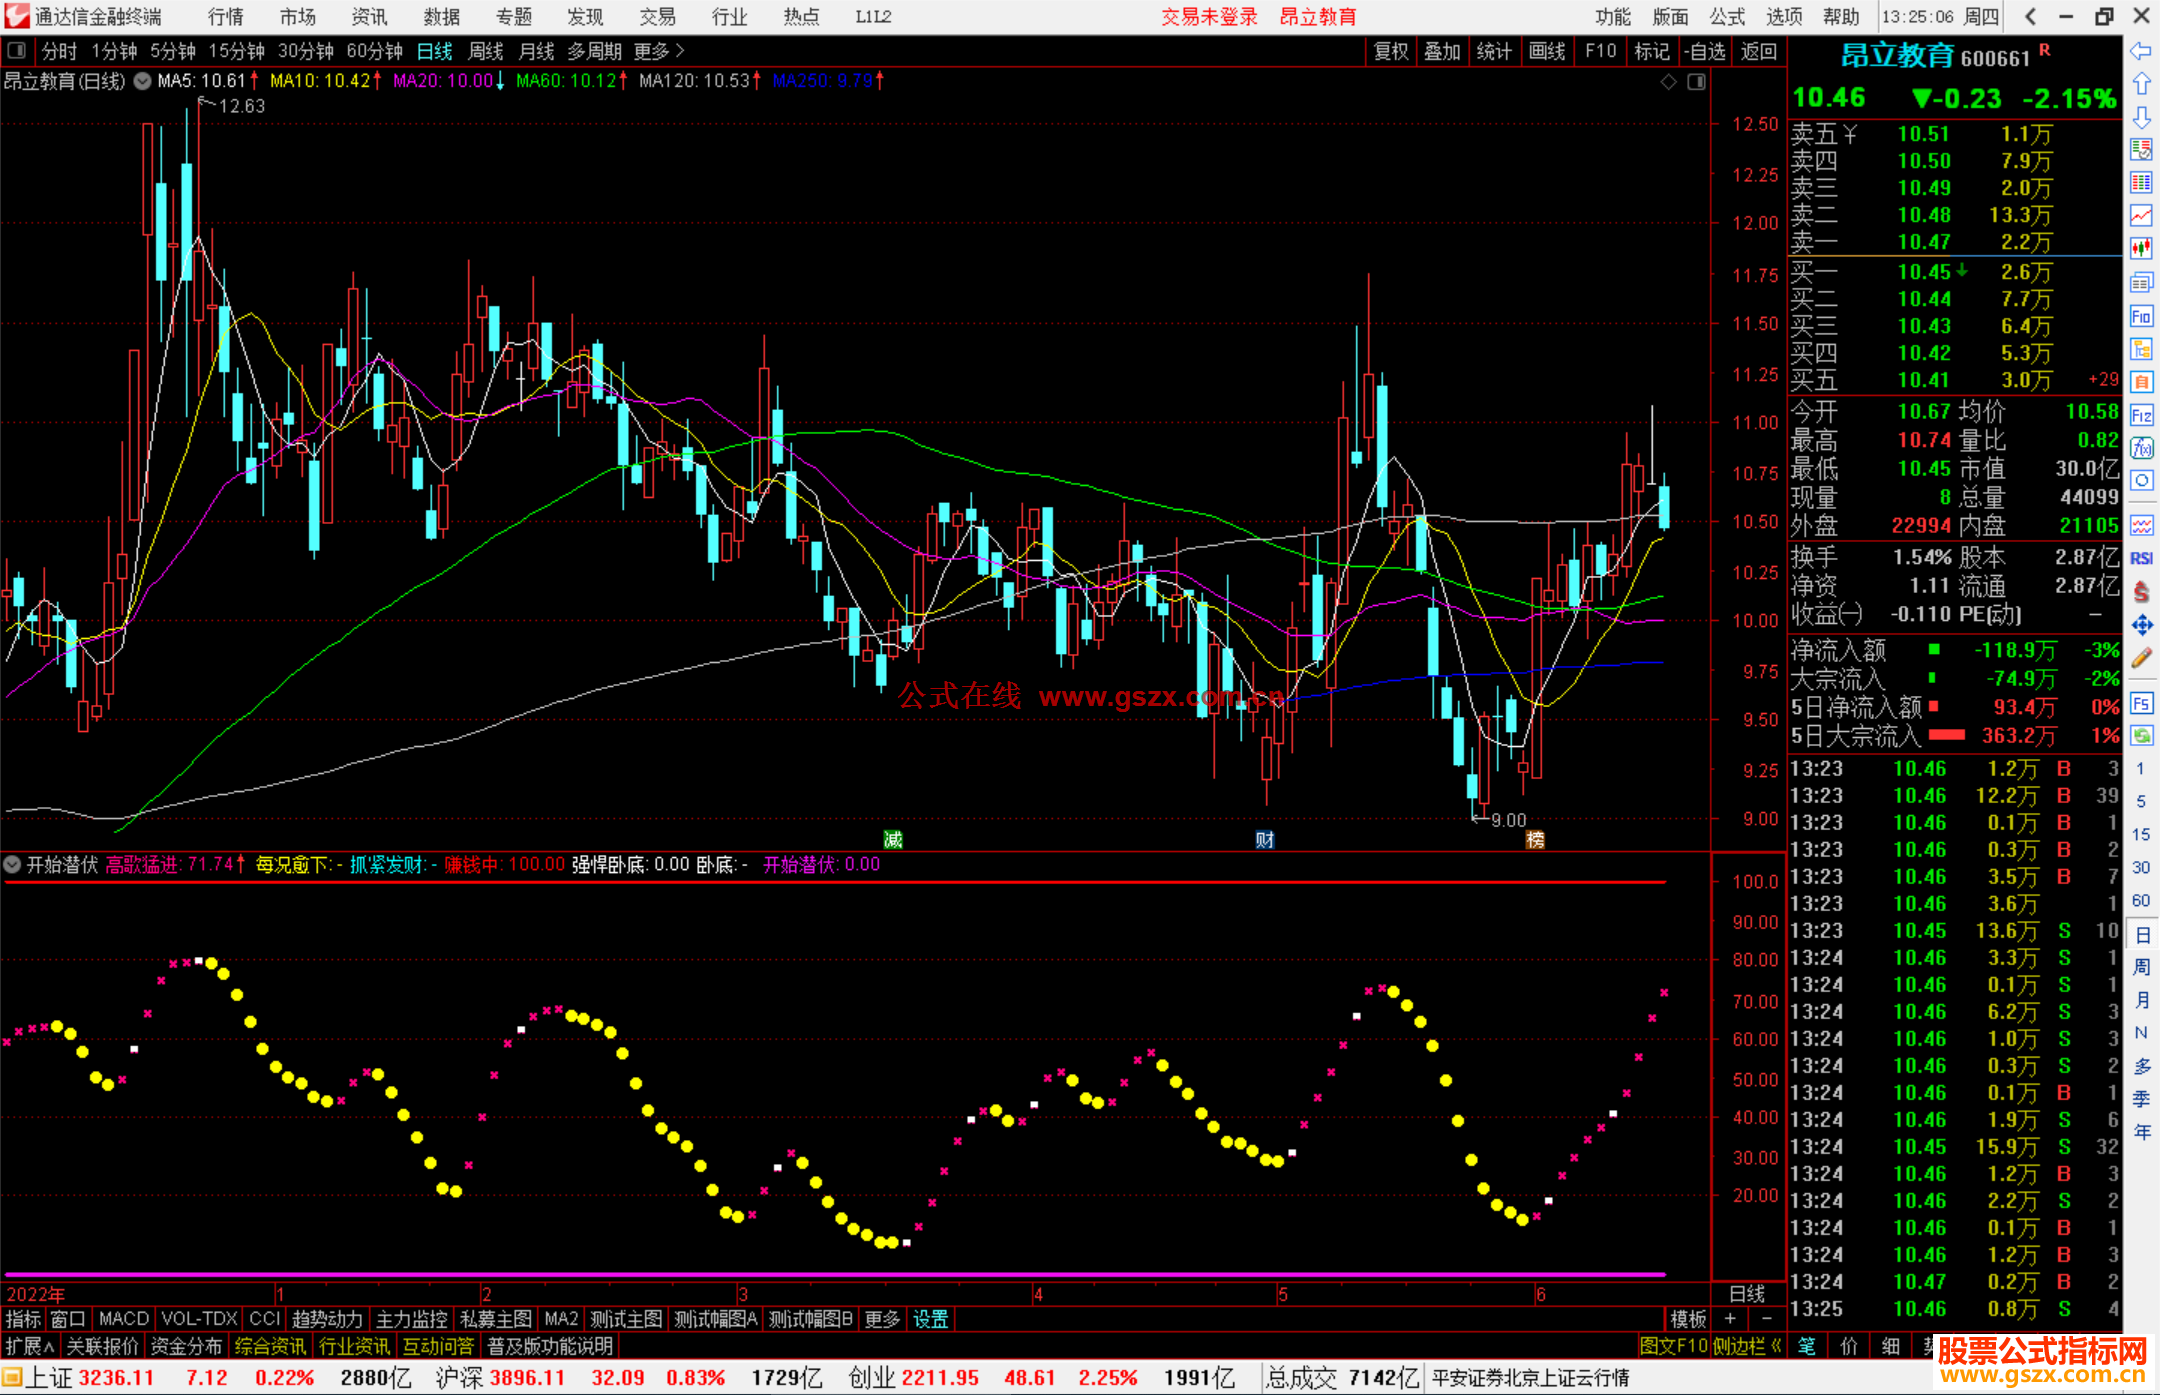Switch to the 周线 weekly period tab
This screenshot has height=1395, width=2160.
485,51
